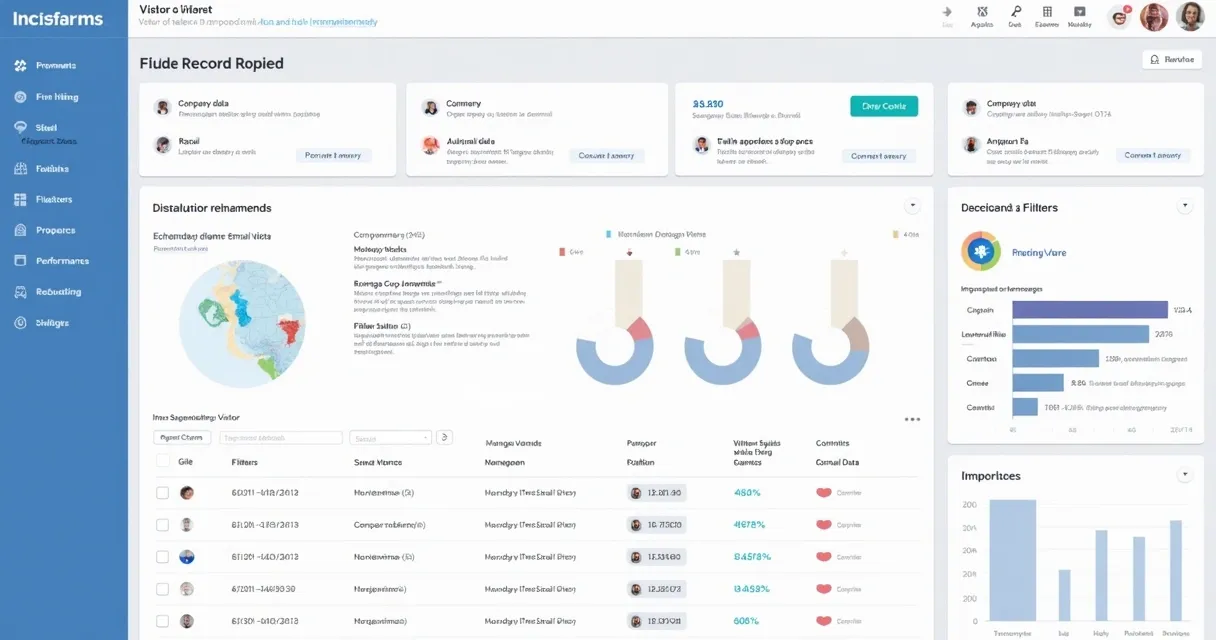Screen dimensions: 1216x640
Task: Click the circular world map chart
Action: tap(243, 325)
